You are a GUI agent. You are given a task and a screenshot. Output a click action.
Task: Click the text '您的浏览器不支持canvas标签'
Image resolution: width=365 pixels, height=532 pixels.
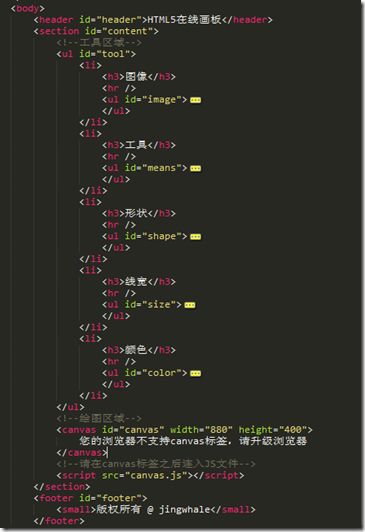pos(153,441)
